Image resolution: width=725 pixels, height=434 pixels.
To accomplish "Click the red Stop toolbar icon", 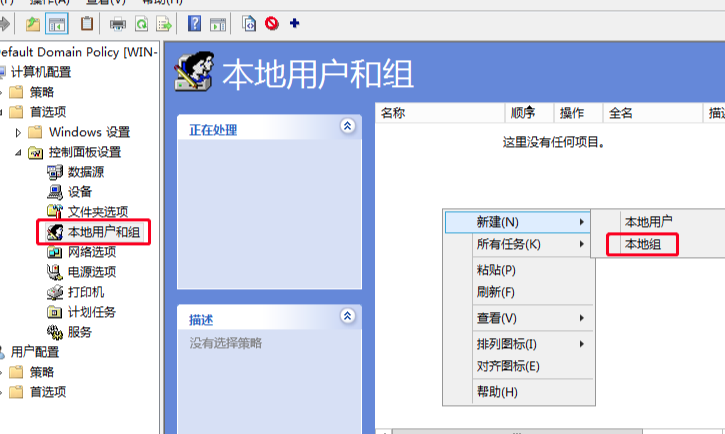I will [272, 23].
